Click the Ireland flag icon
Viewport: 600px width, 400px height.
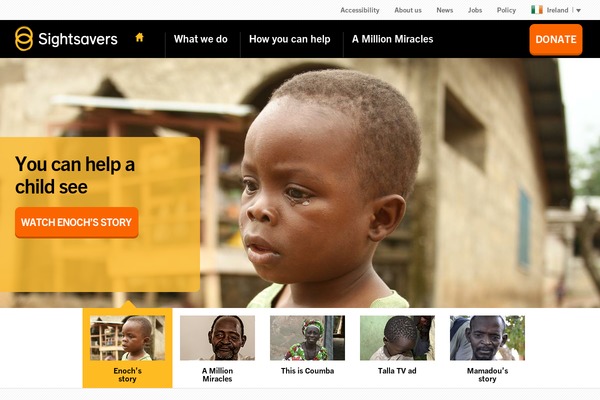click(537, 10)
